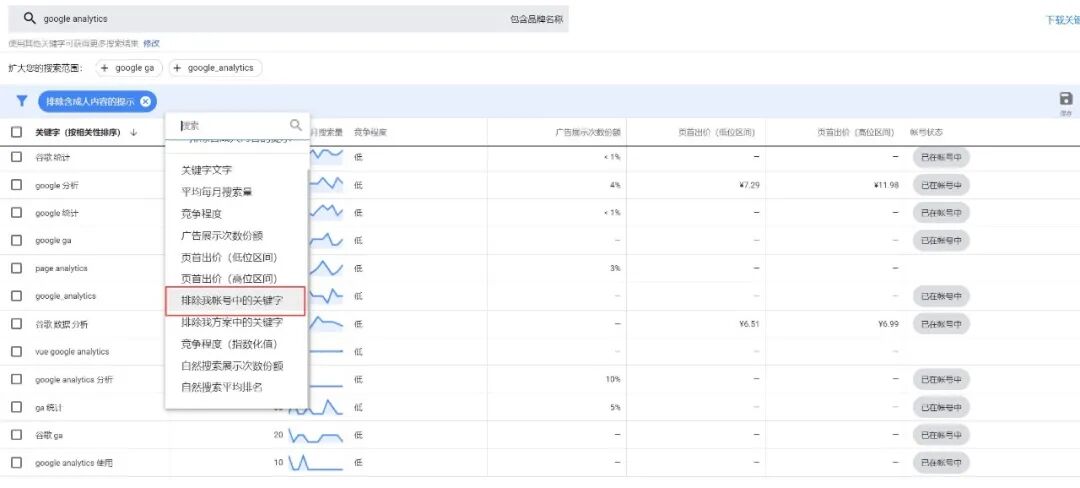Click 已在帐号中 badge for 谷歌 ga row
This screenshot has width=1080, height=488.
941,435
